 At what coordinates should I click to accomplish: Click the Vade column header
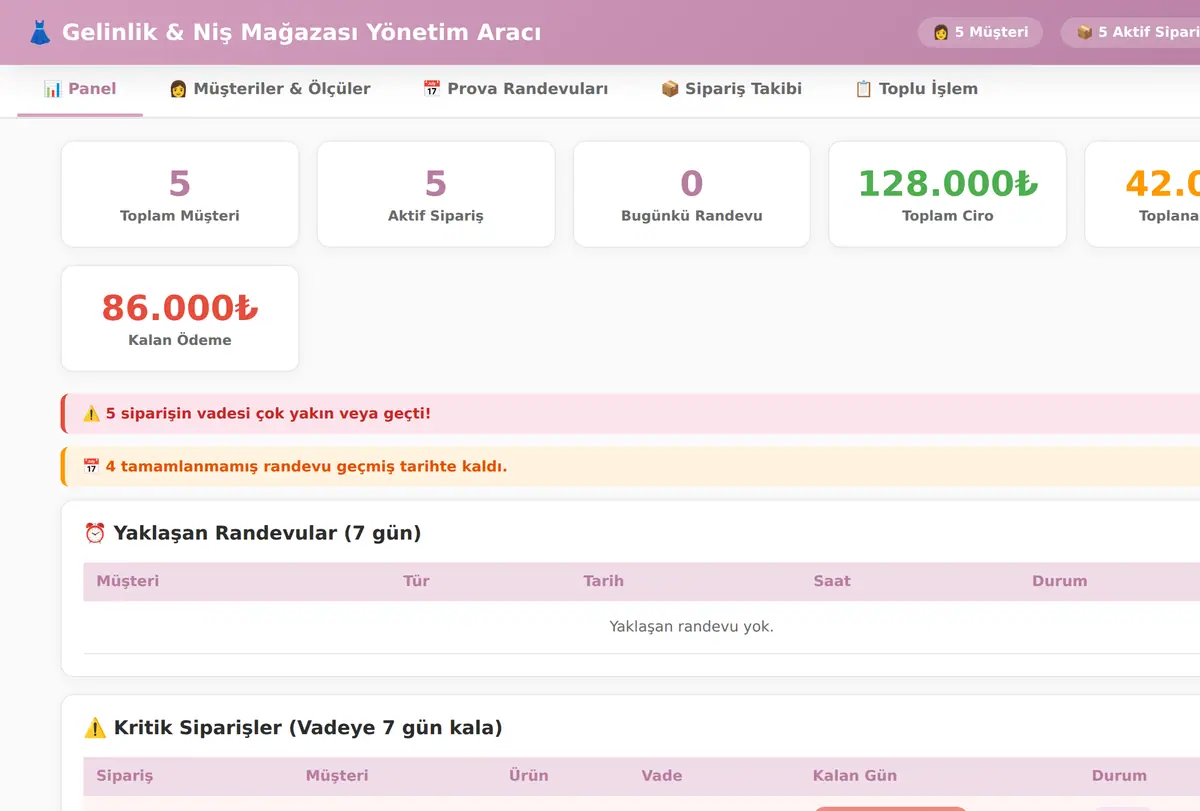[x=662, y=776]
